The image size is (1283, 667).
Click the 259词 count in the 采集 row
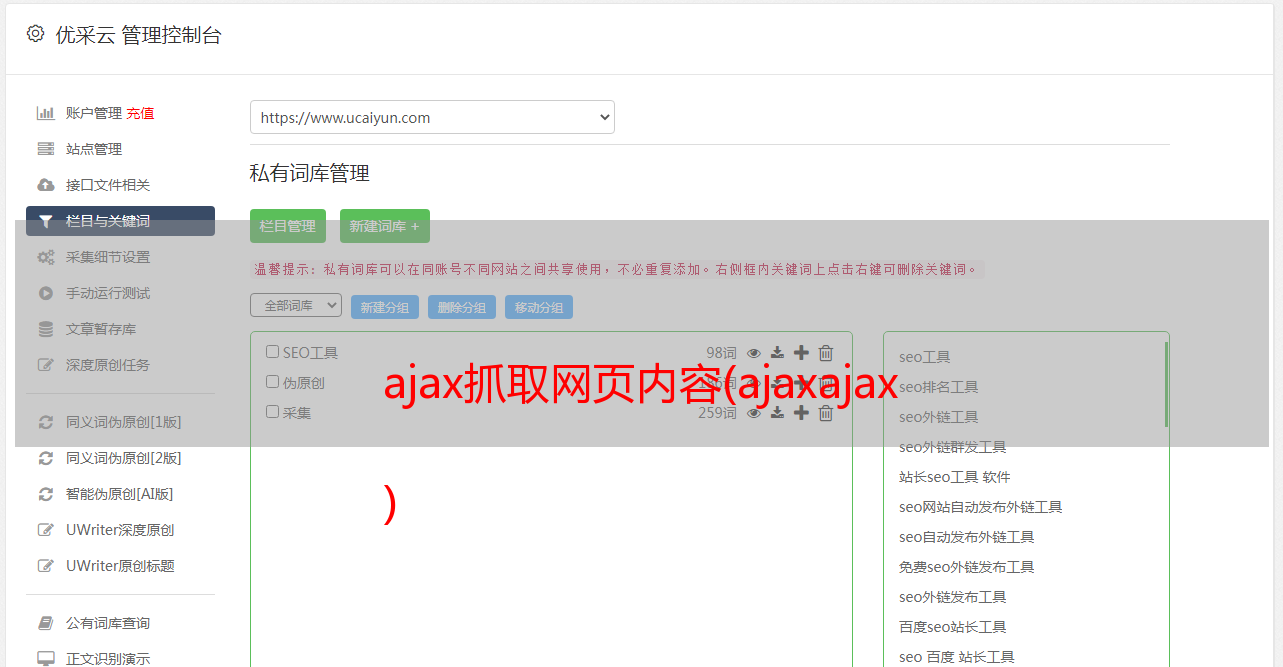coord(717,413)
